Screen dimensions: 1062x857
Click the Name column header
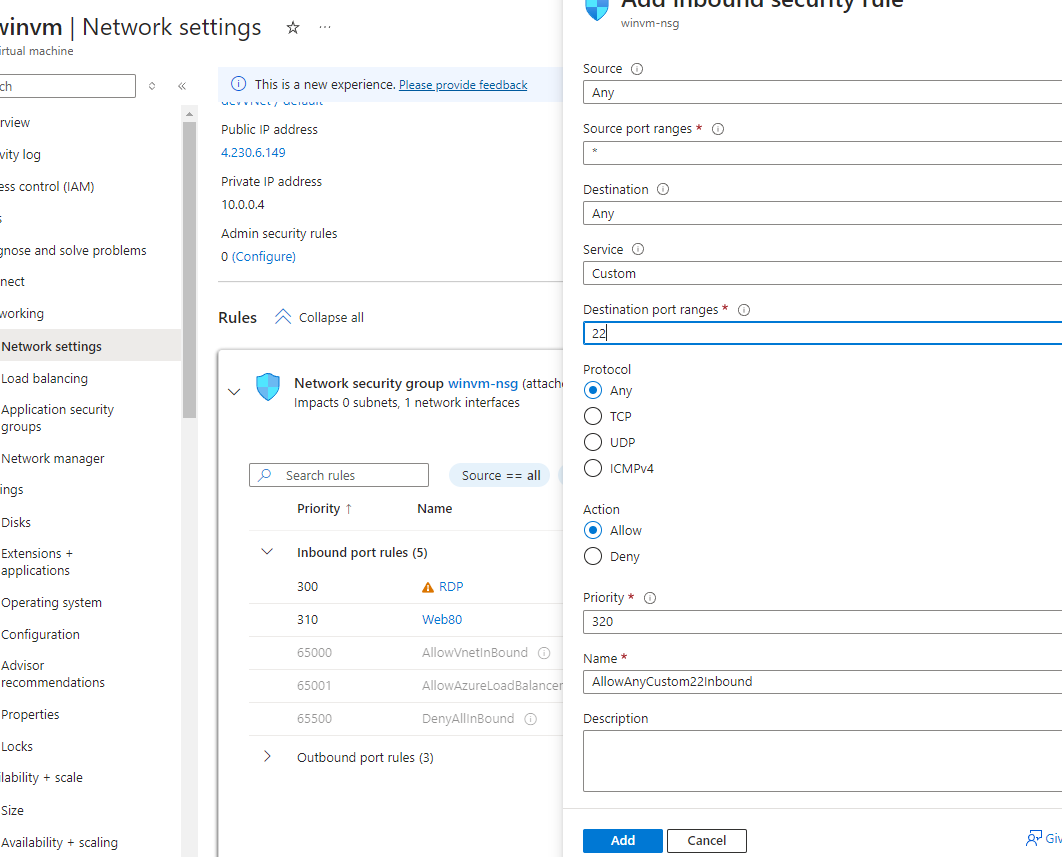(435, 509)
